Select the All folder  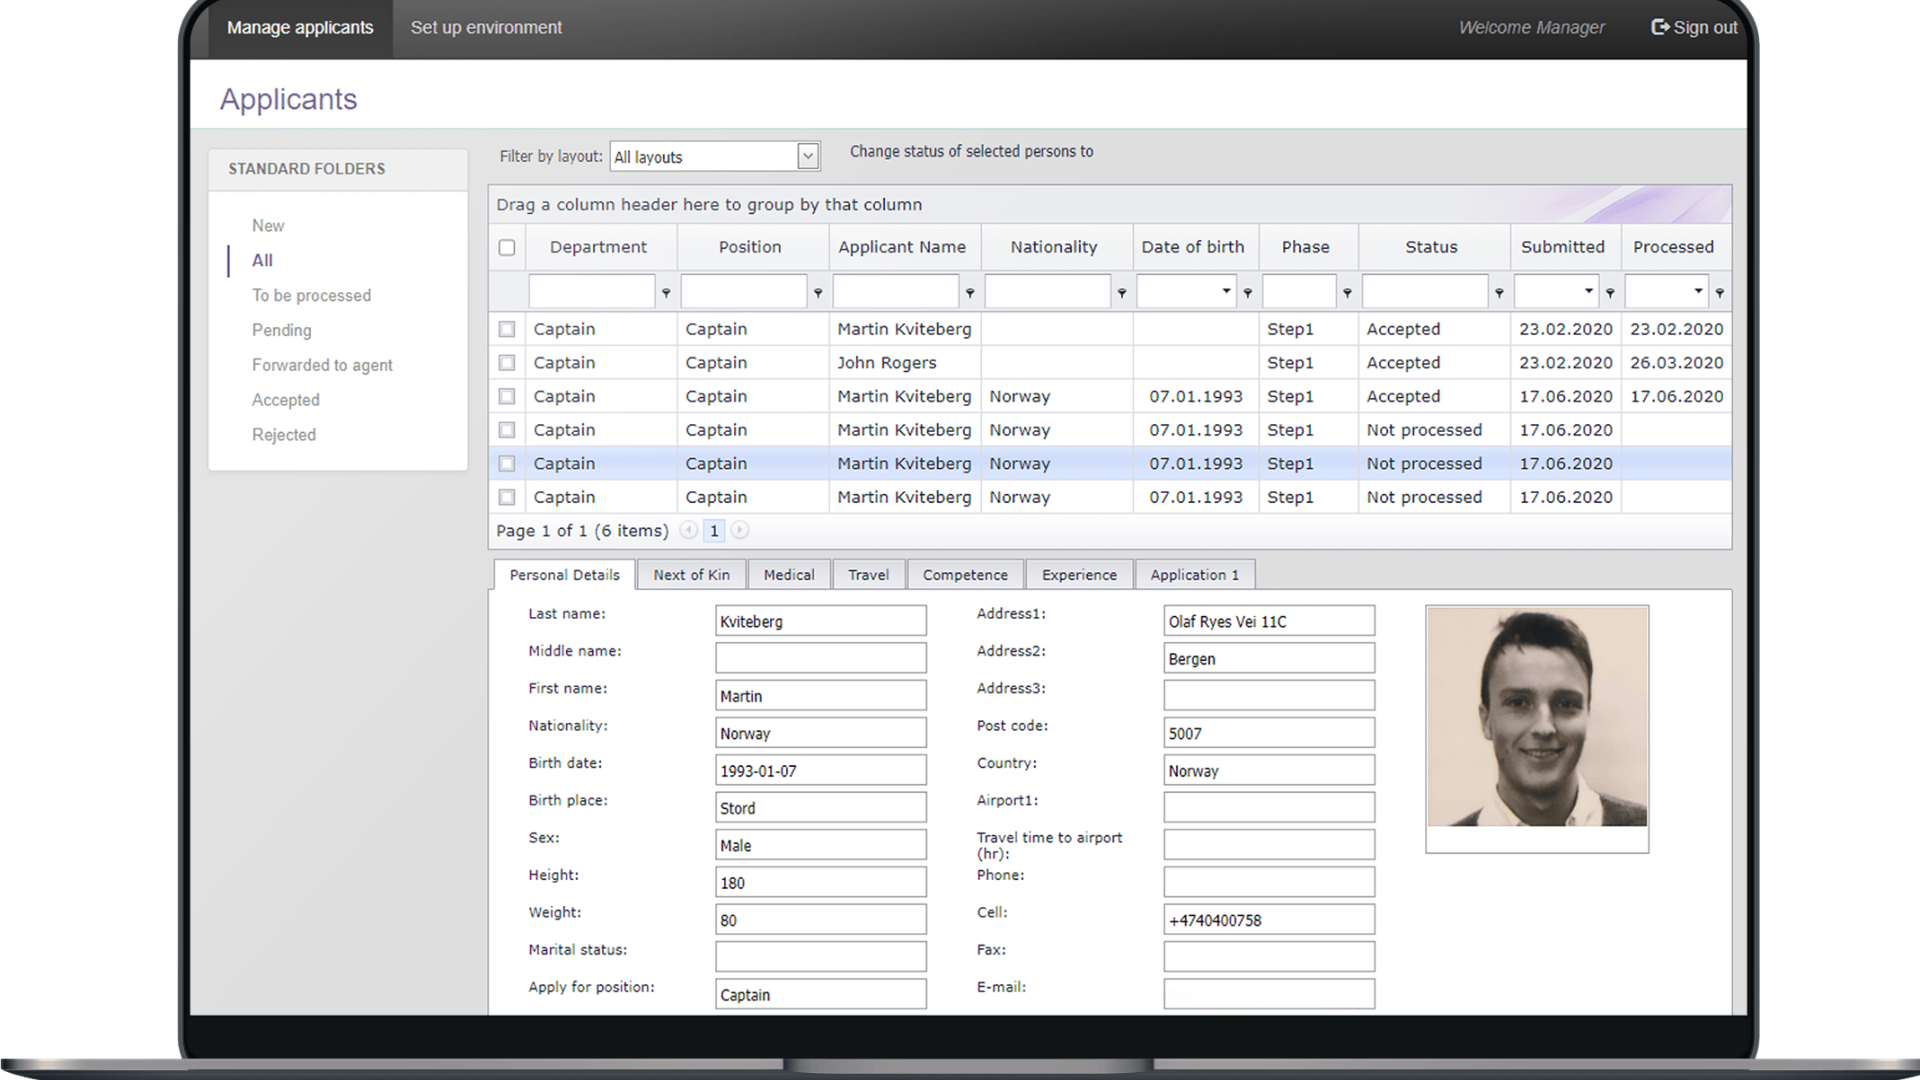tap(262, 260)
